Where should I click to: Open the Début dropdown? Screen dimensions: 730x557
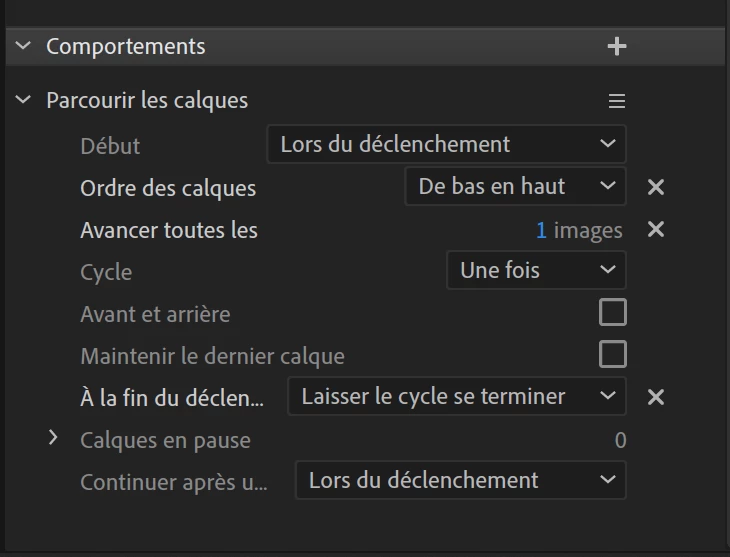tap(446, 144)
